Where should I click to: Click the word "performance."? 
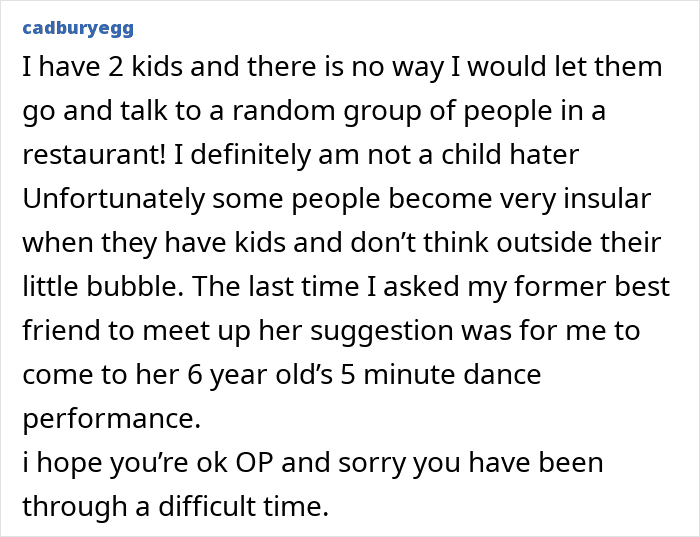click(112, 420)
